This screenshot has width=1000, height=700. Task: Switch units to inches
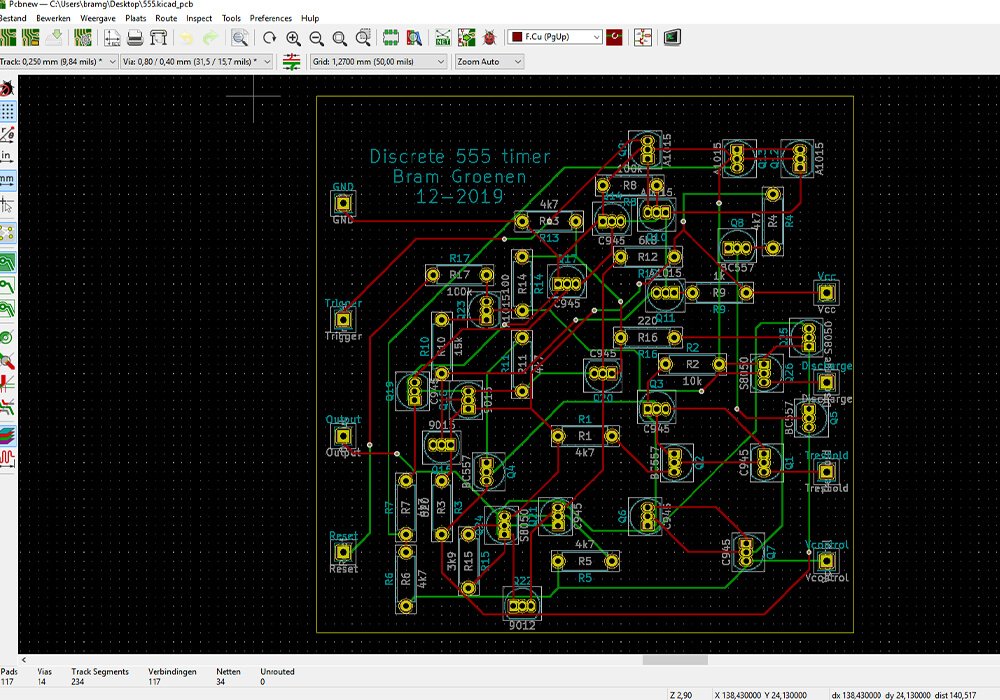(x=6, y=156)
